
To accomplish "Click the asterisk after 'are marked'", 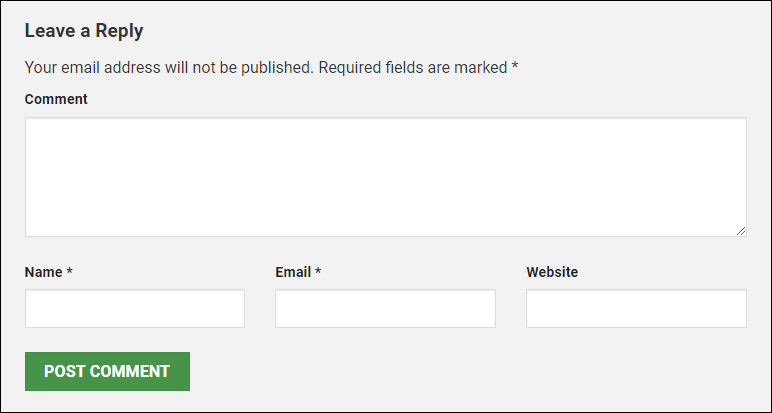I will tap(515, 67).
